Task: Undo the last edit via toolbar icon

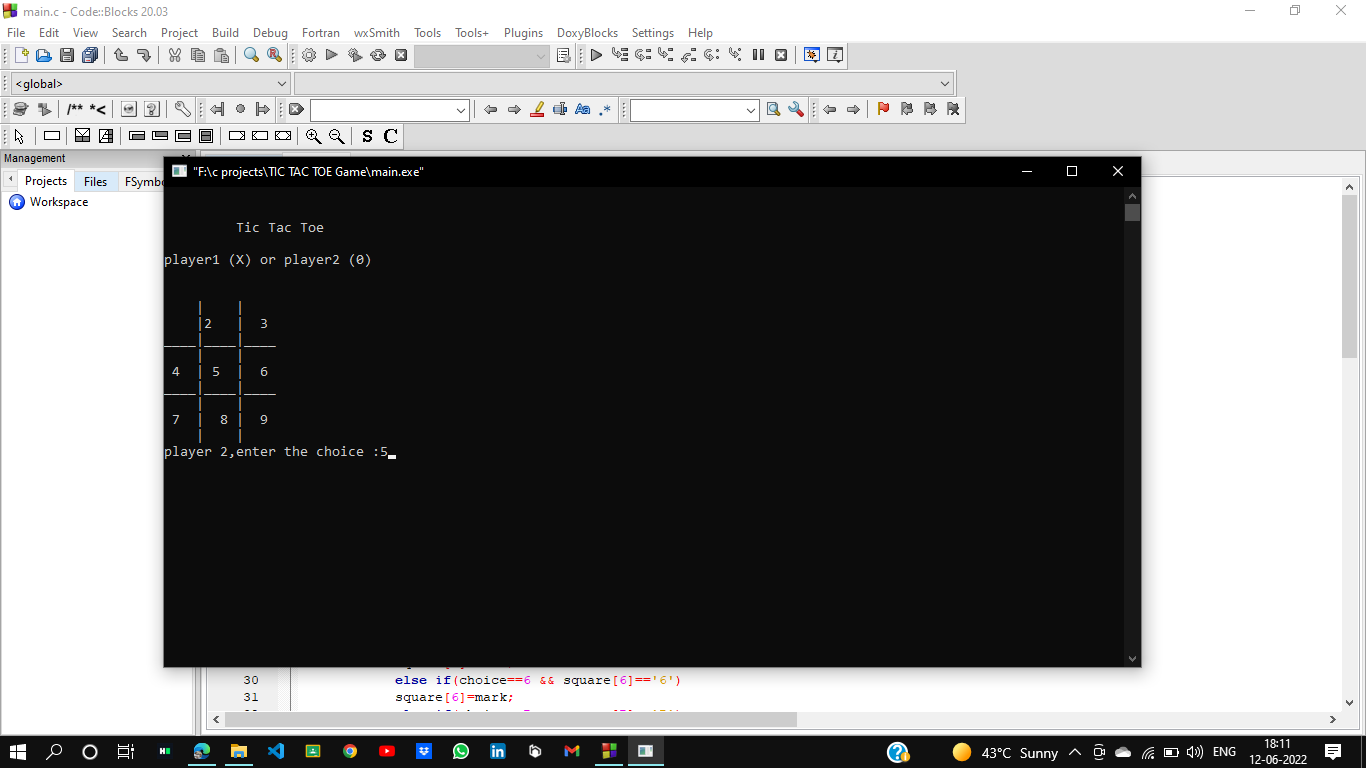Action: tap(121, 55)
